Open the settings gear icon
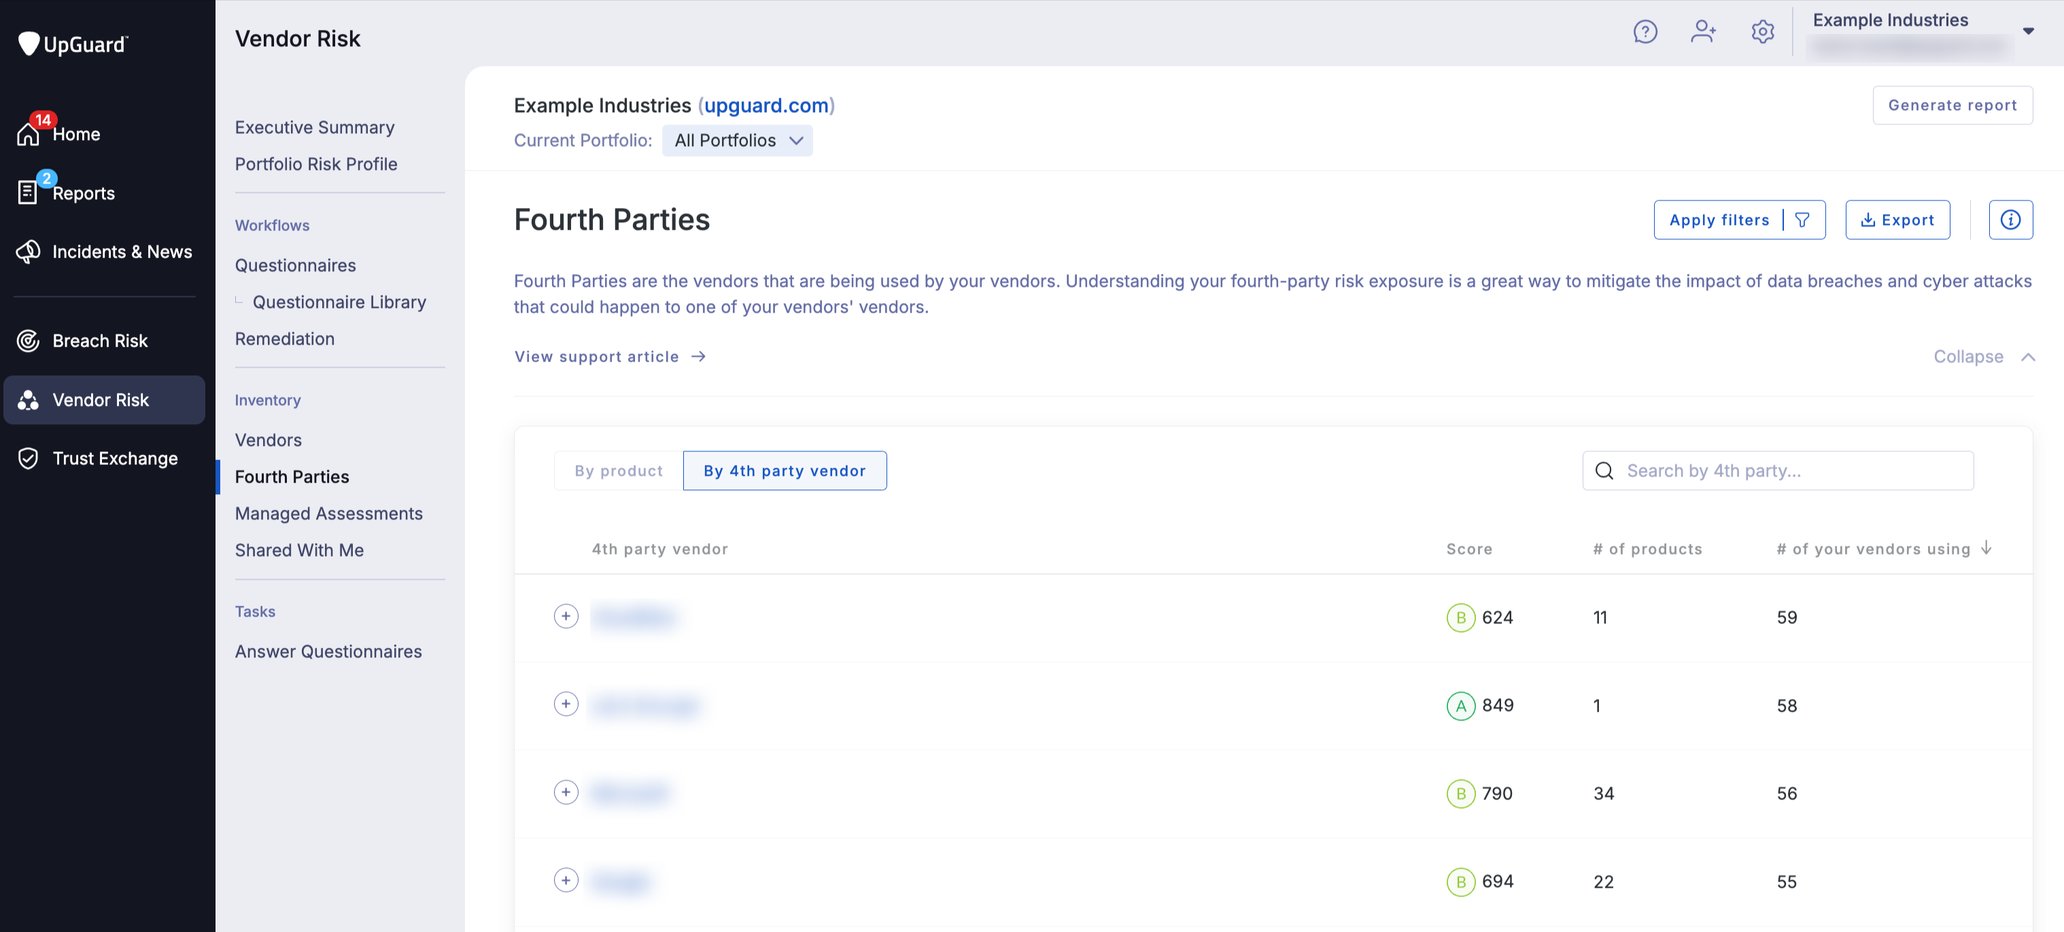Image resolution: width=2064 pixels, height=932 pixels. click(x=1763, y=31)
